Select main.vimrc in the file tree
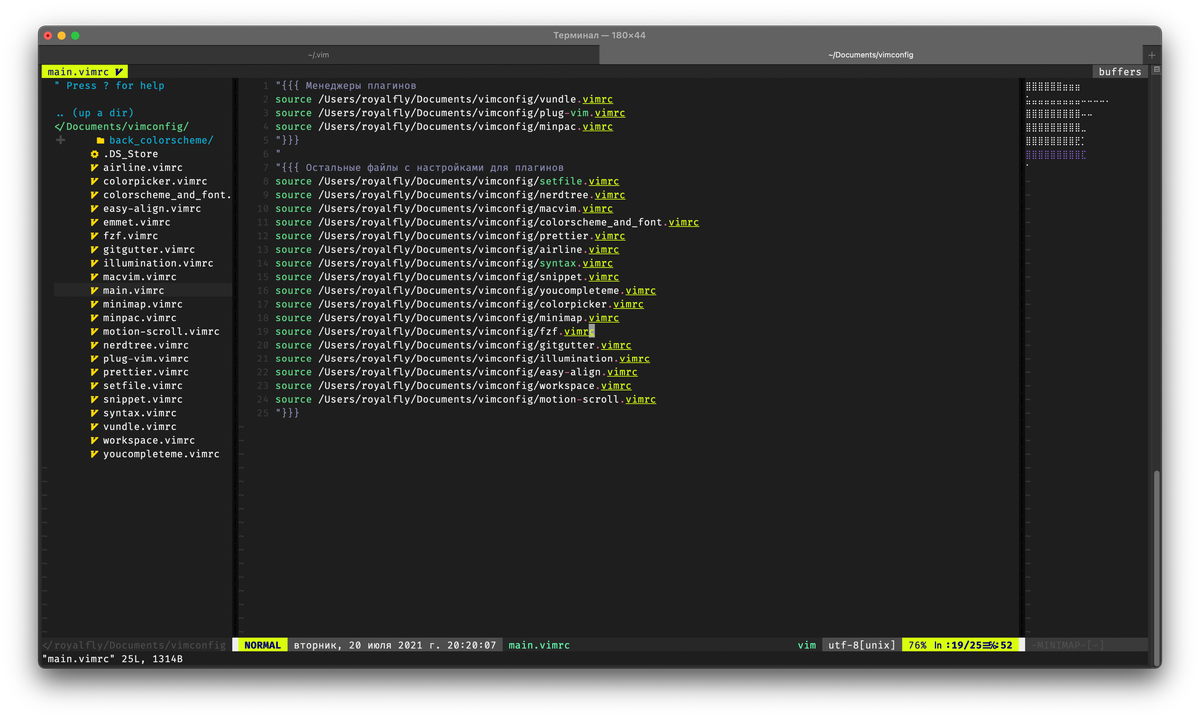 (133, 290)
